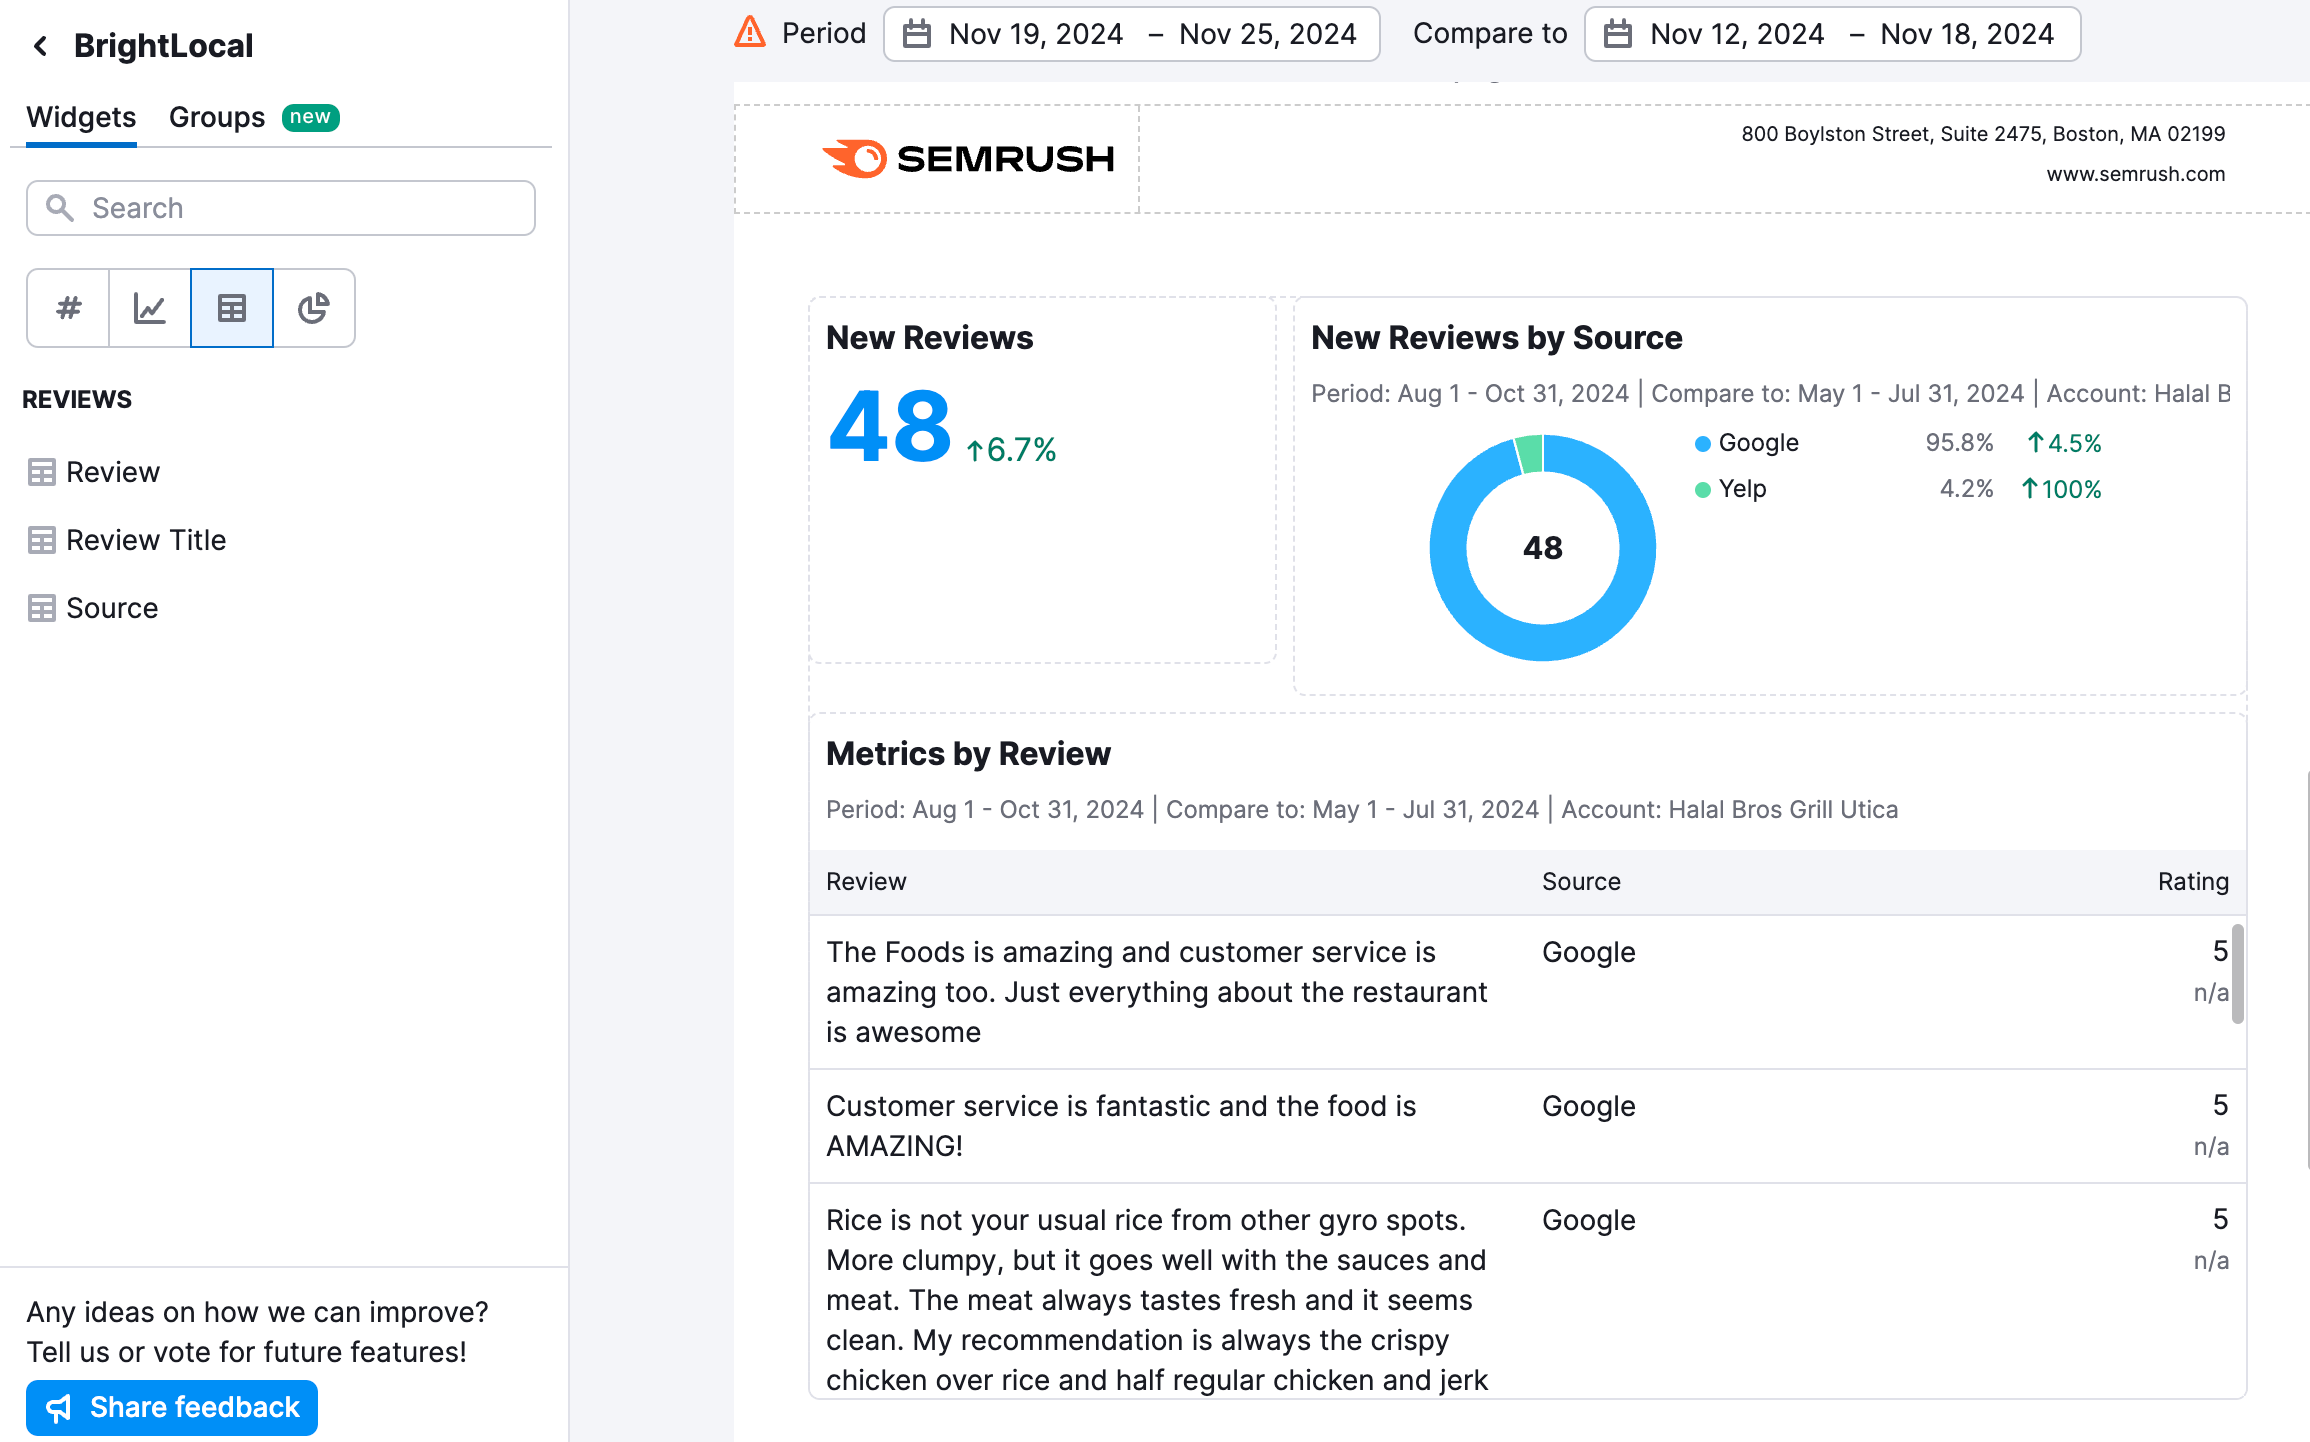Select the number widget type icon
This screenshot has height=1442, width=2310.
click(x=66, y=308)
